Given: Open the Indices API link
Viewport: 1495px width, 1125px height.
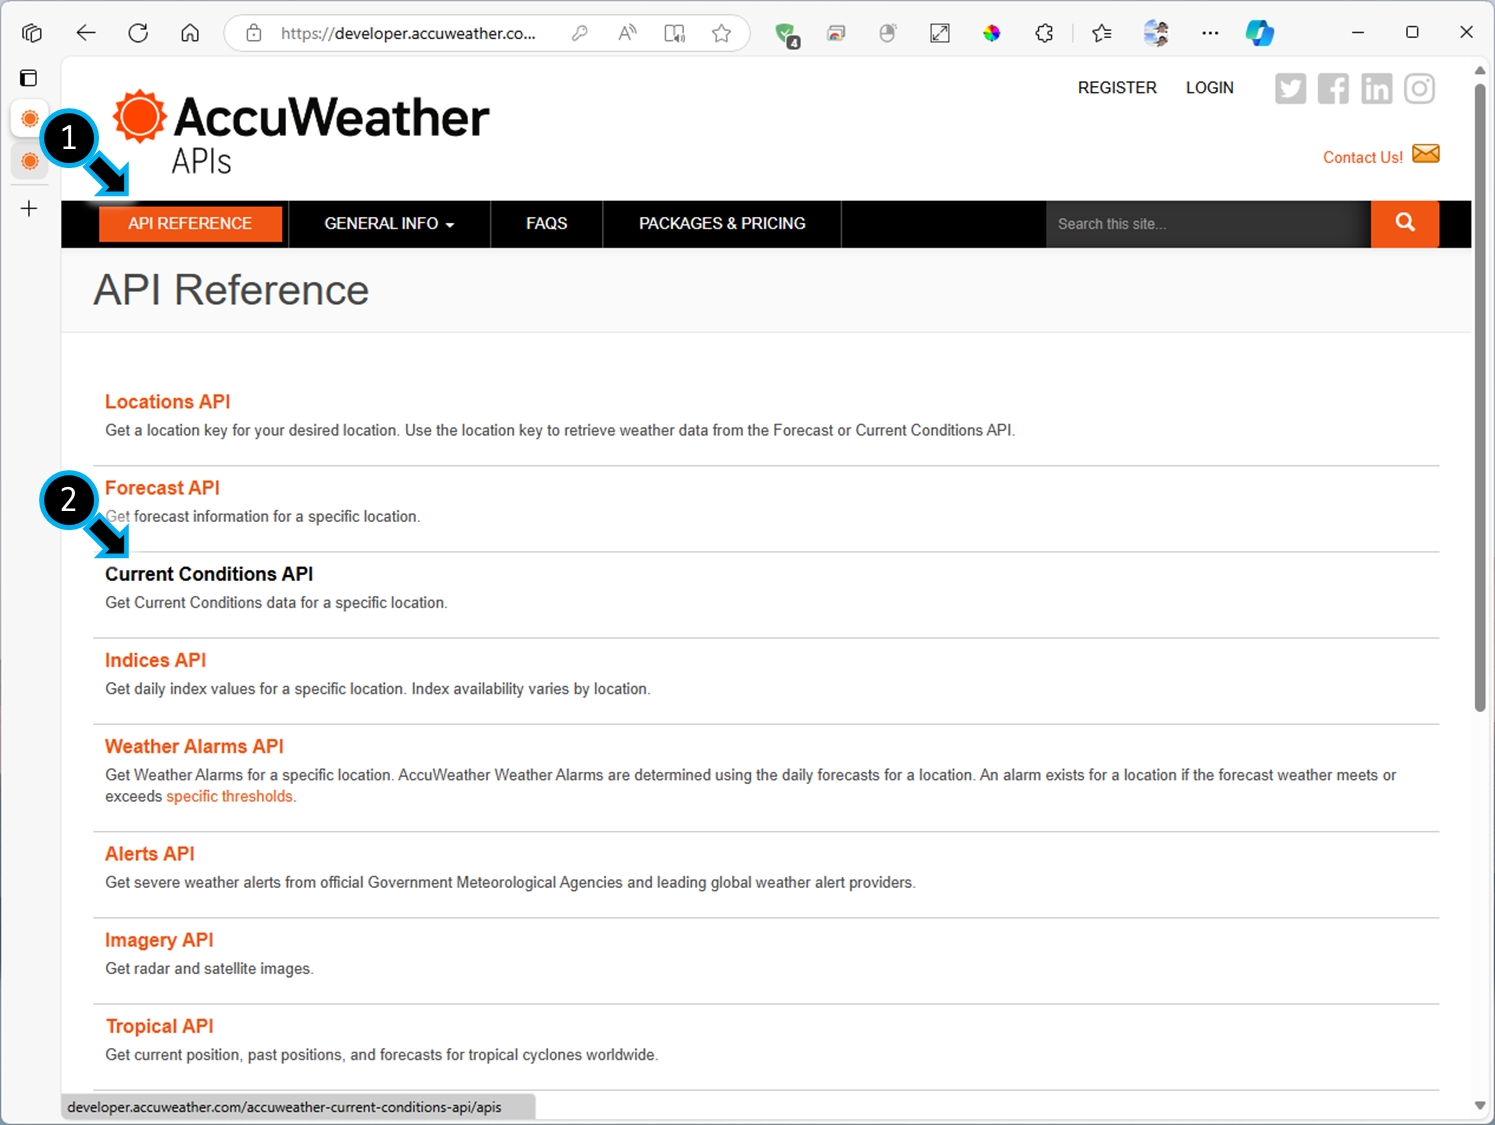Looking at the screenshot, I should coord(155,660).
